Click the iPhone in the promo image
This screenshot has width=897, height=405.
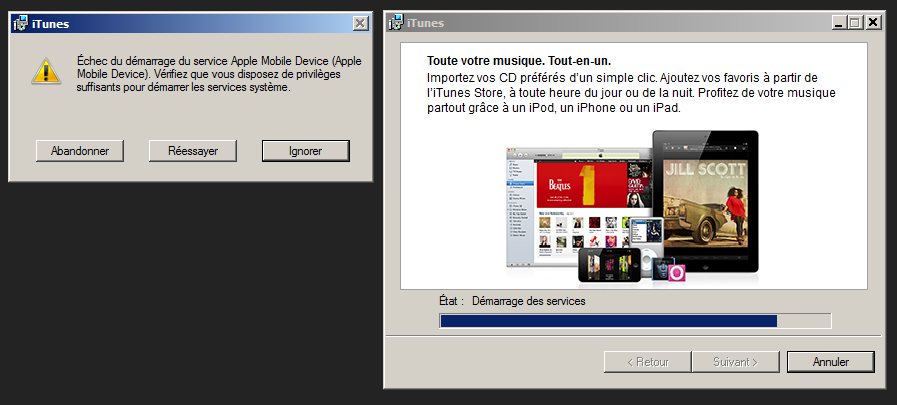click(608, 263)
